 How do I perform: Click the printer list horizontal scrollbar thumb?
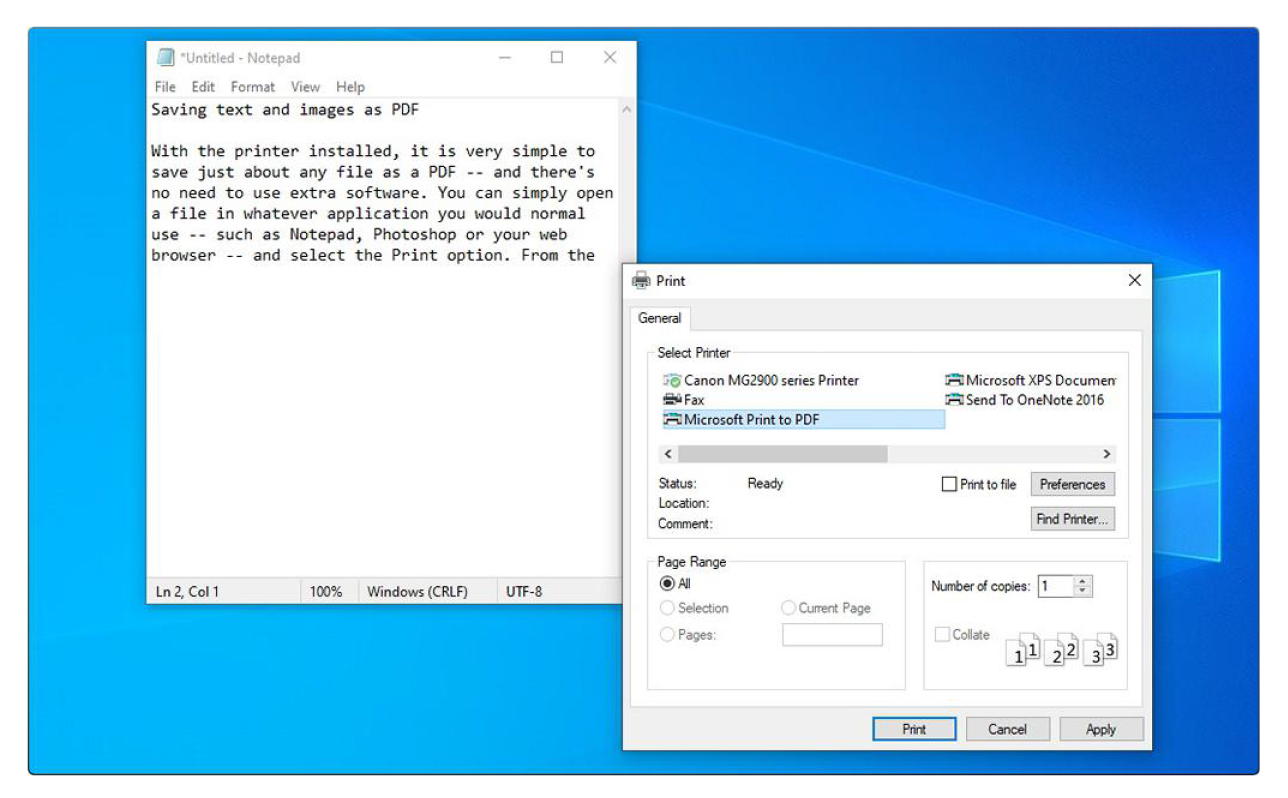[782, 454]
